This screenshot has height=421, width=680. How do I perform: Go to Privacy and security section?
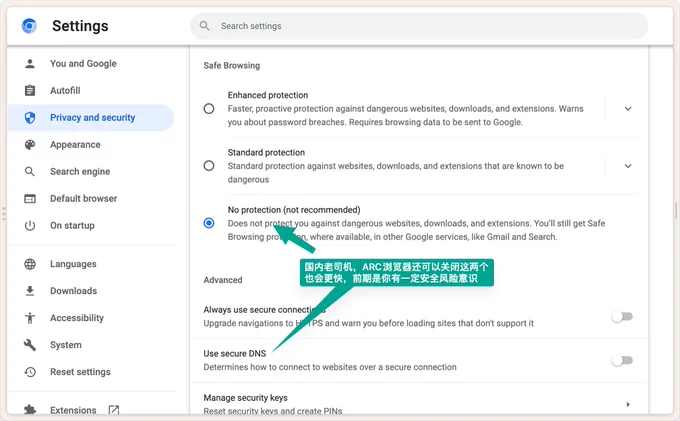91,117
